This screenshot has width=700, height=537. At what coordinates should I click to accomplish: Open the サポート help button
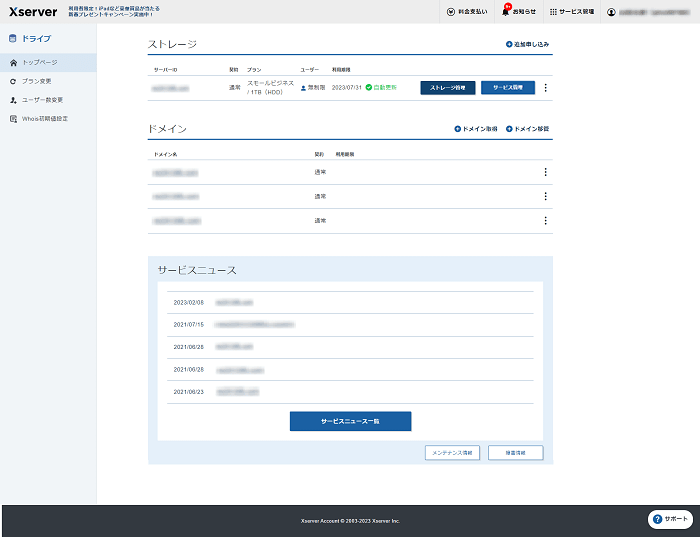point(670,519)
